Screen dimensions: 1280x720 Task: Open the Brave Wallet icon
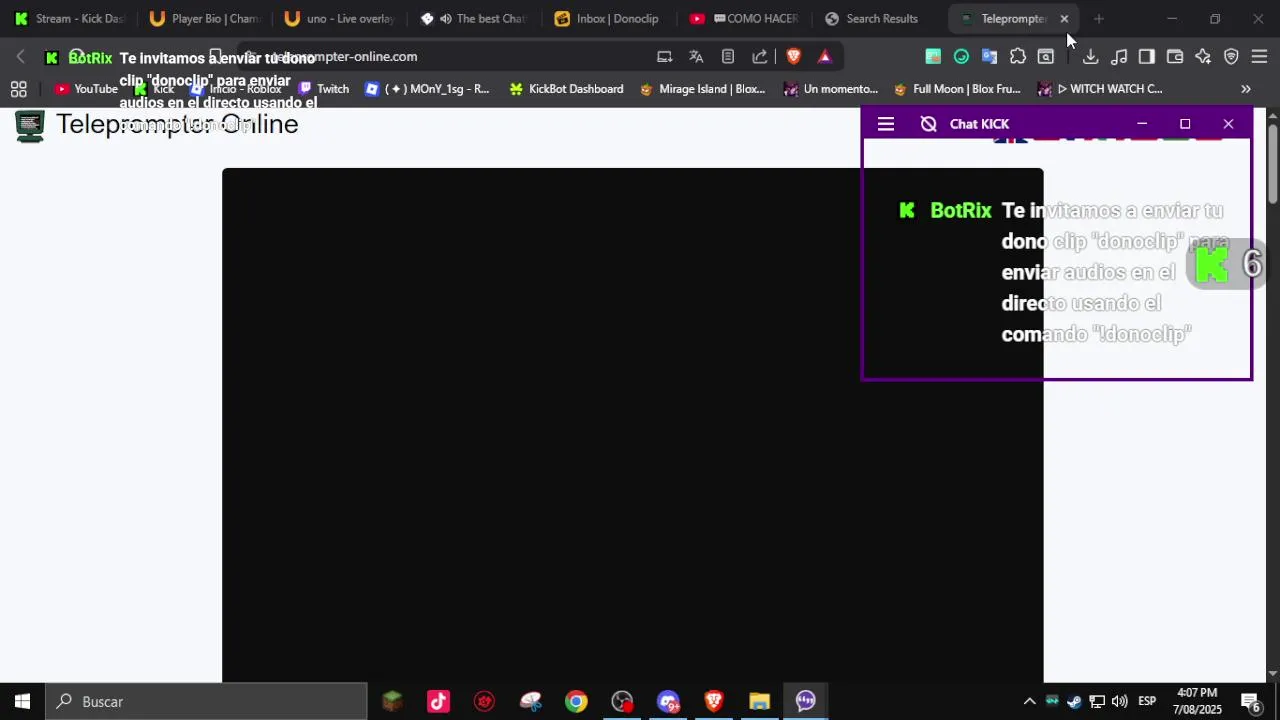(x=1175, y=57)
